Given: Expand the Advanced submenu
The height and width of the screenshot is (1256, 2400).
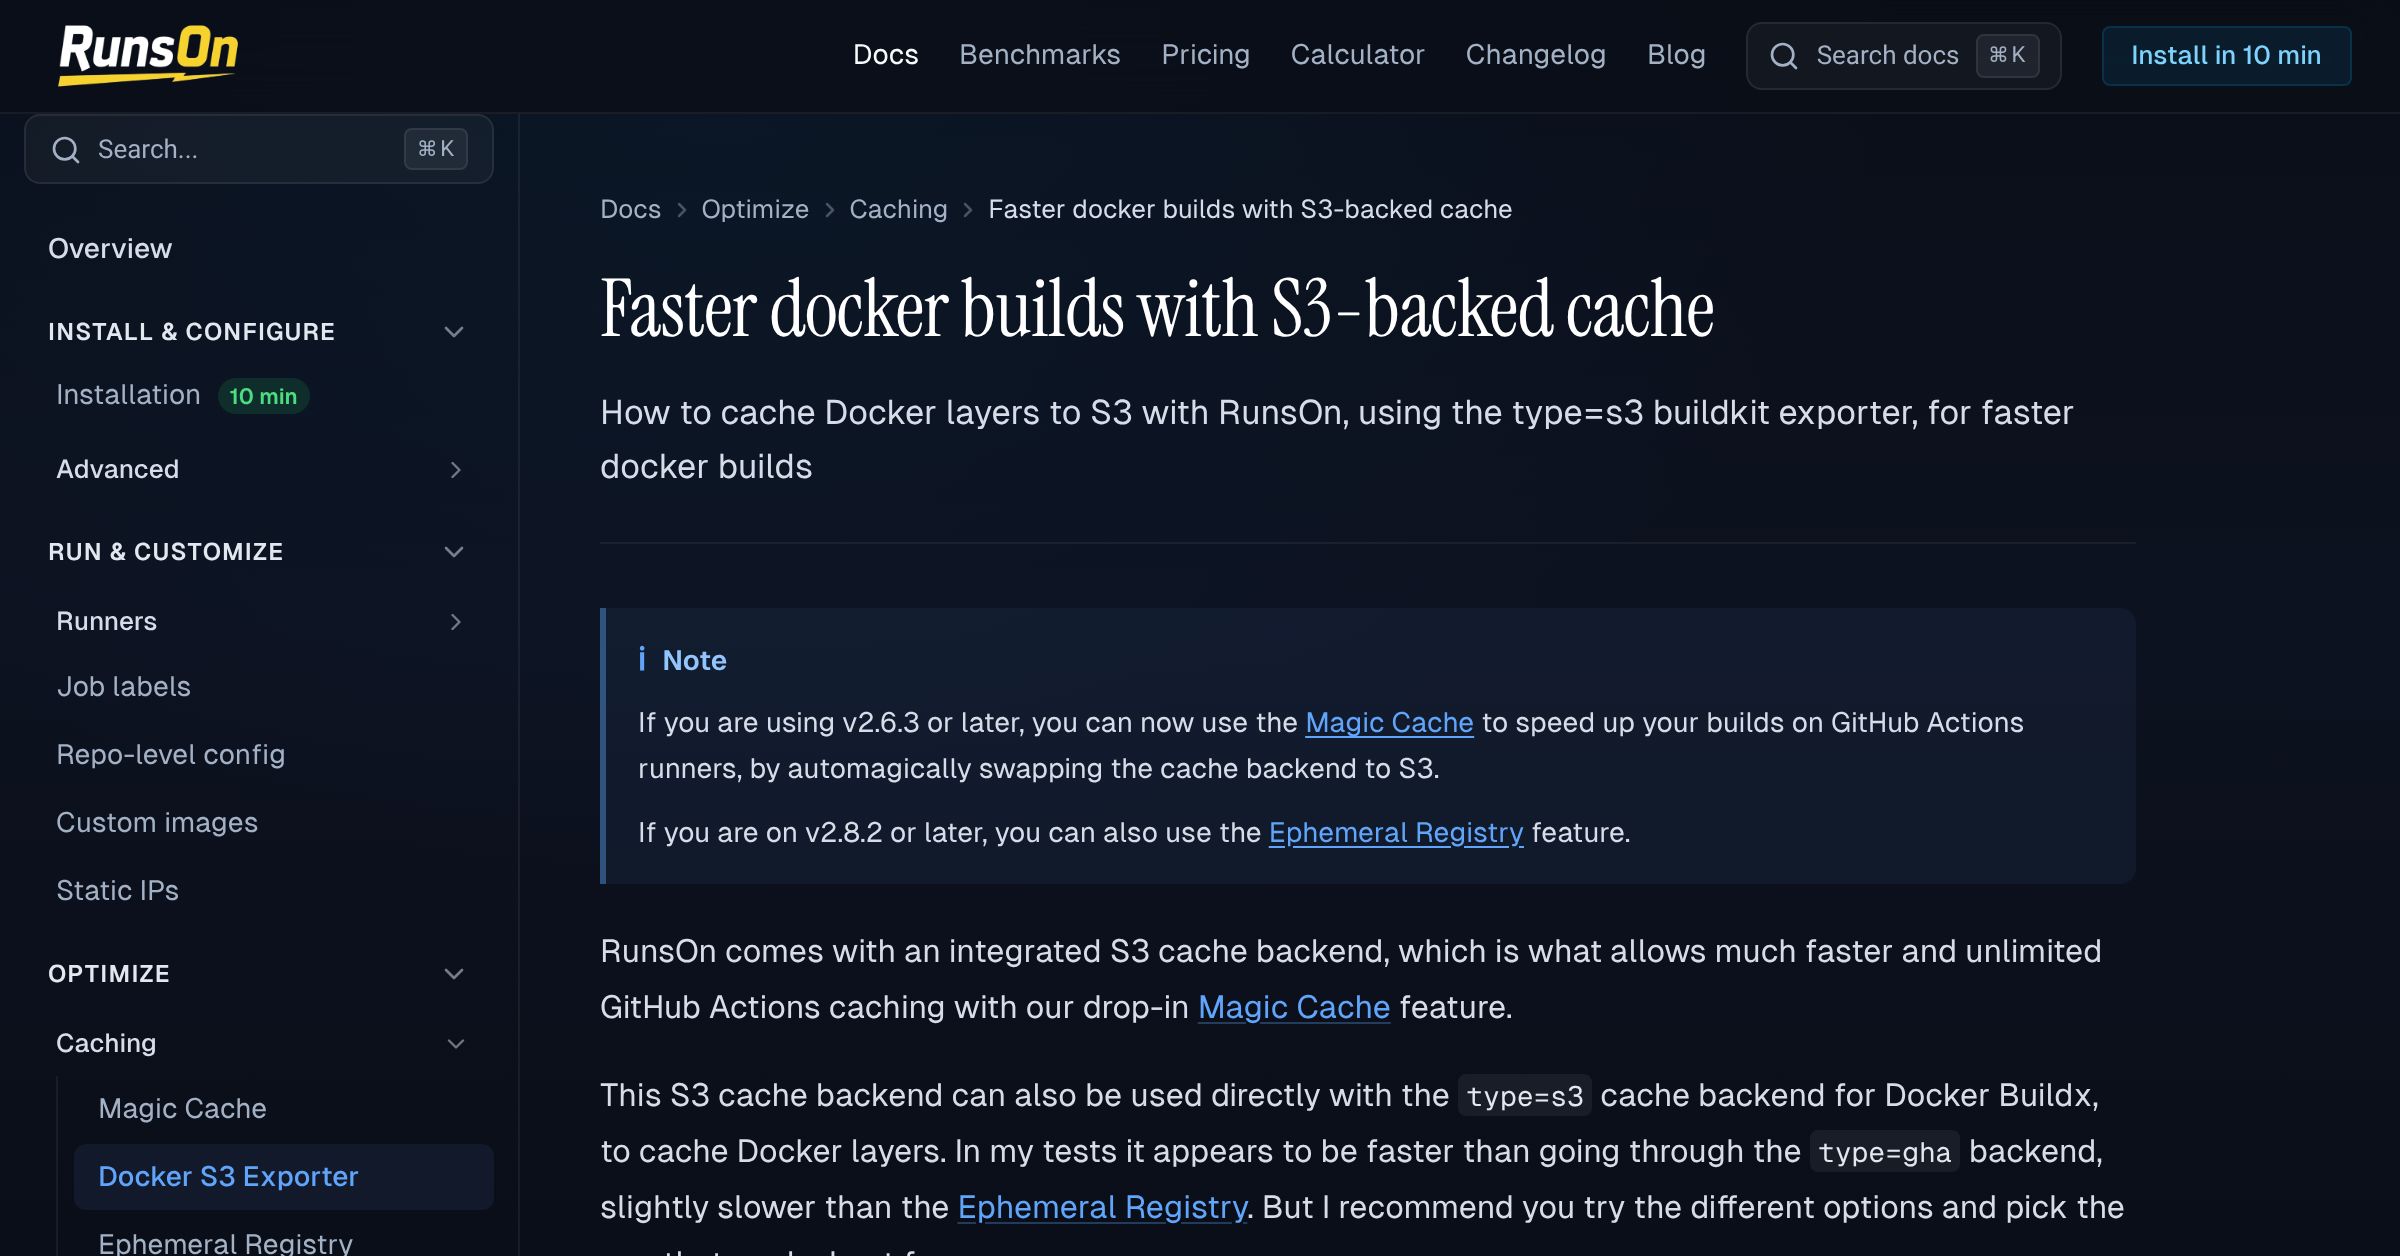Looking at the screenshot, I should (456, 470).
